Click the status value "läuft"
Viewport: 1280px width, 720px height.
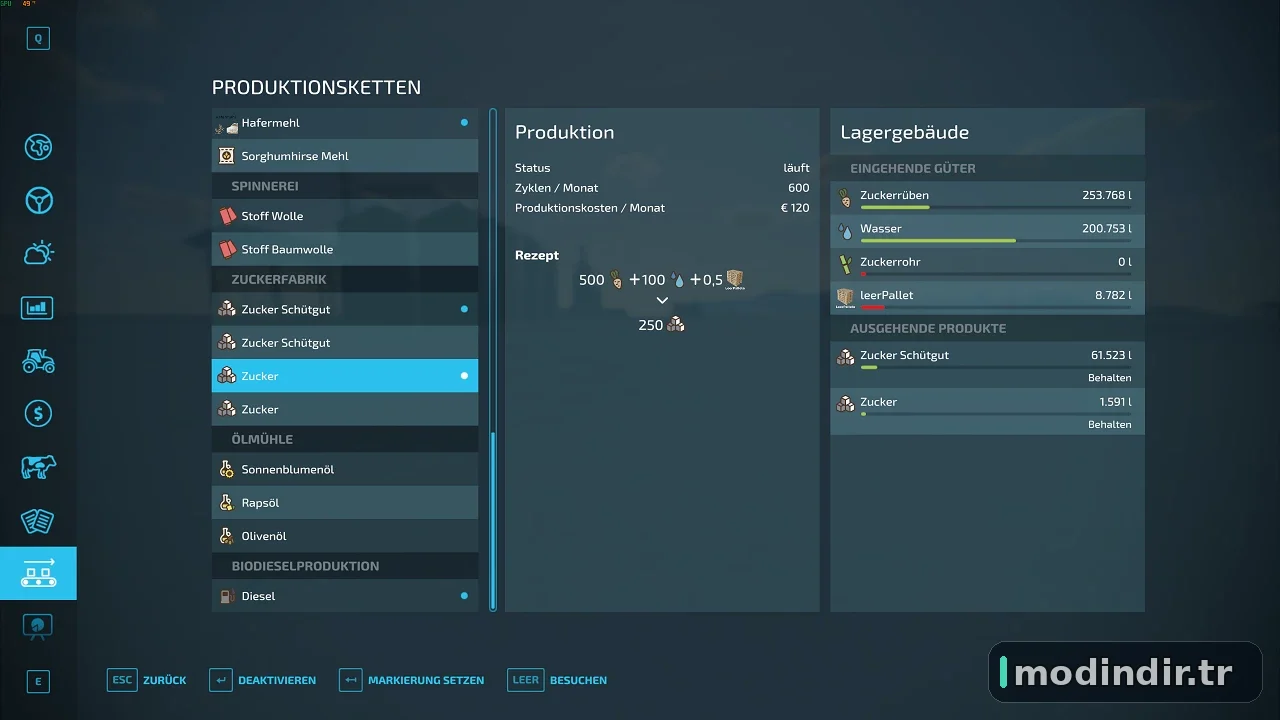pos(796,168)
